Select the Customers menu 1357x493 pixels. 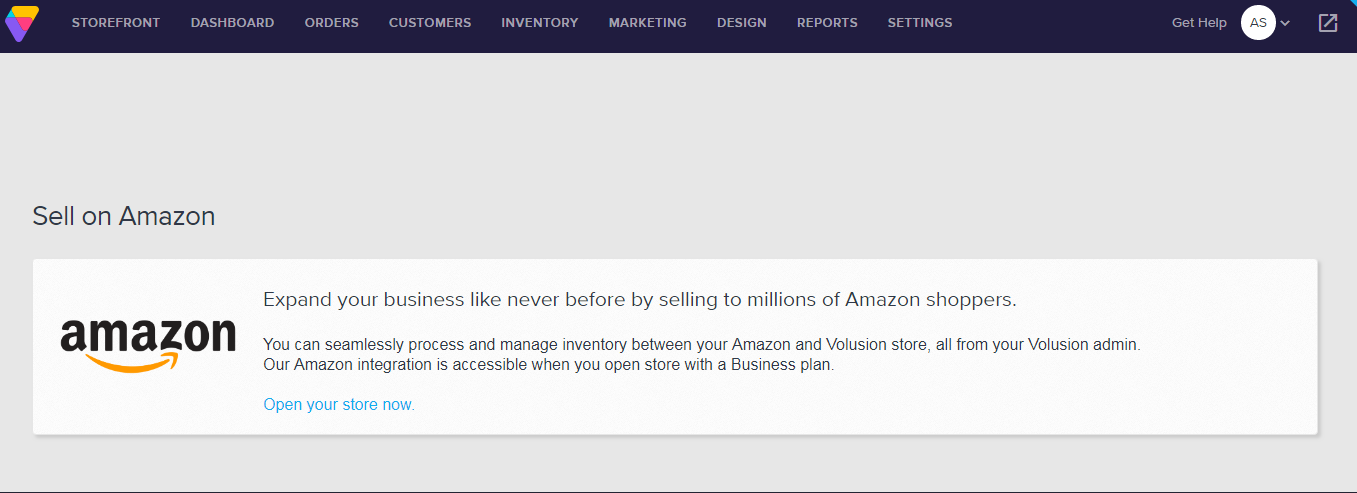click(430, 23)
